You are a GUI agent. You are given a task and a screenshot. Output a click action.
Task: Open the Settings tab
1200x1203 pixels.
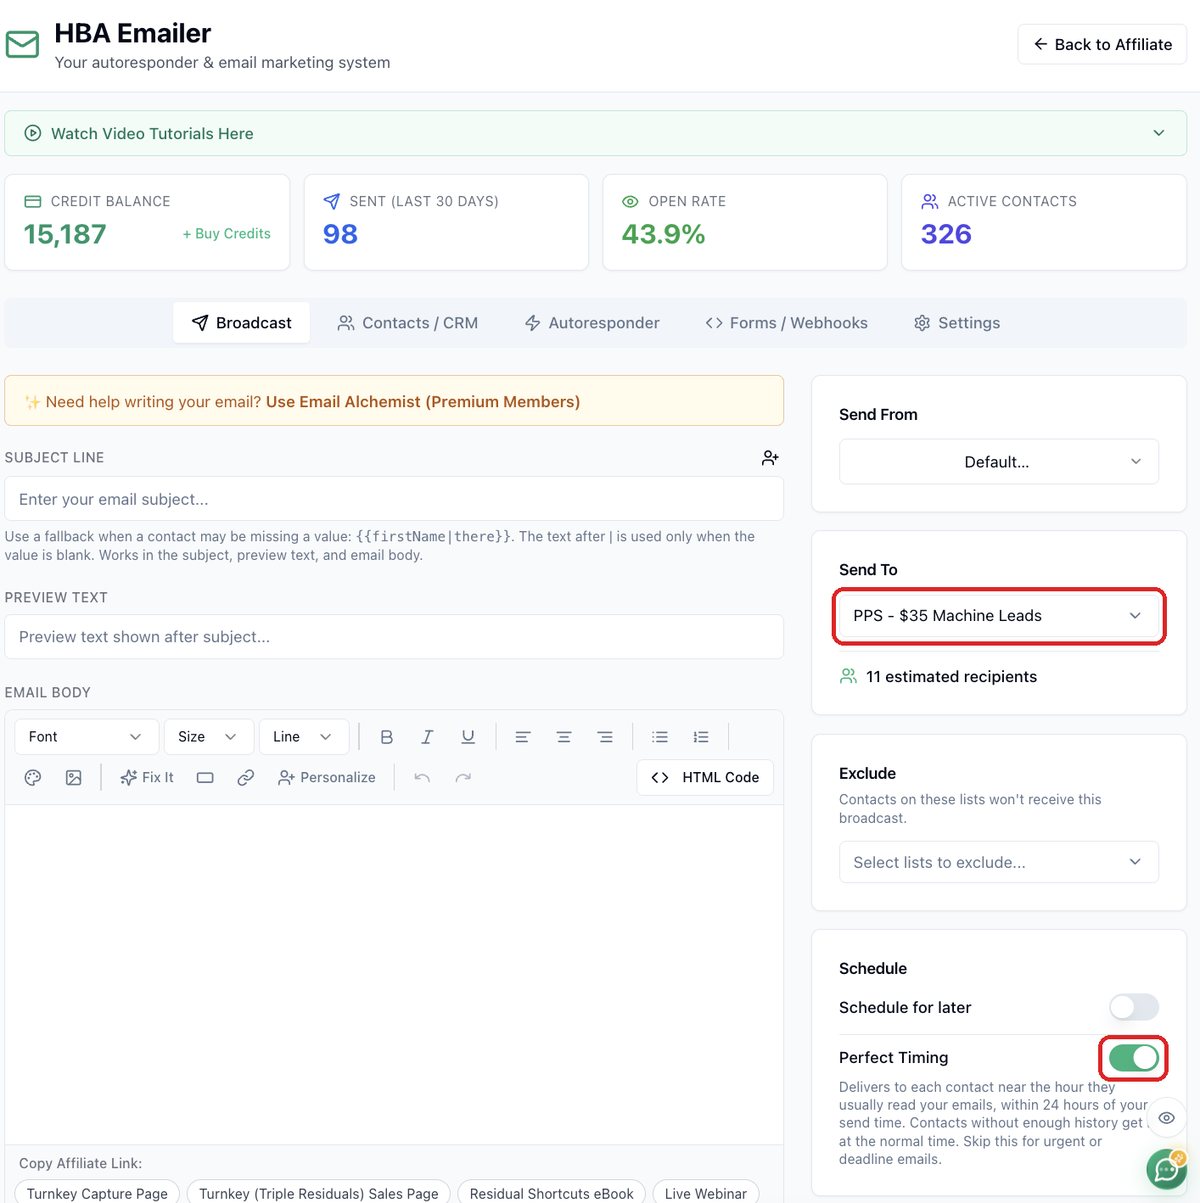tap(957, 323)
